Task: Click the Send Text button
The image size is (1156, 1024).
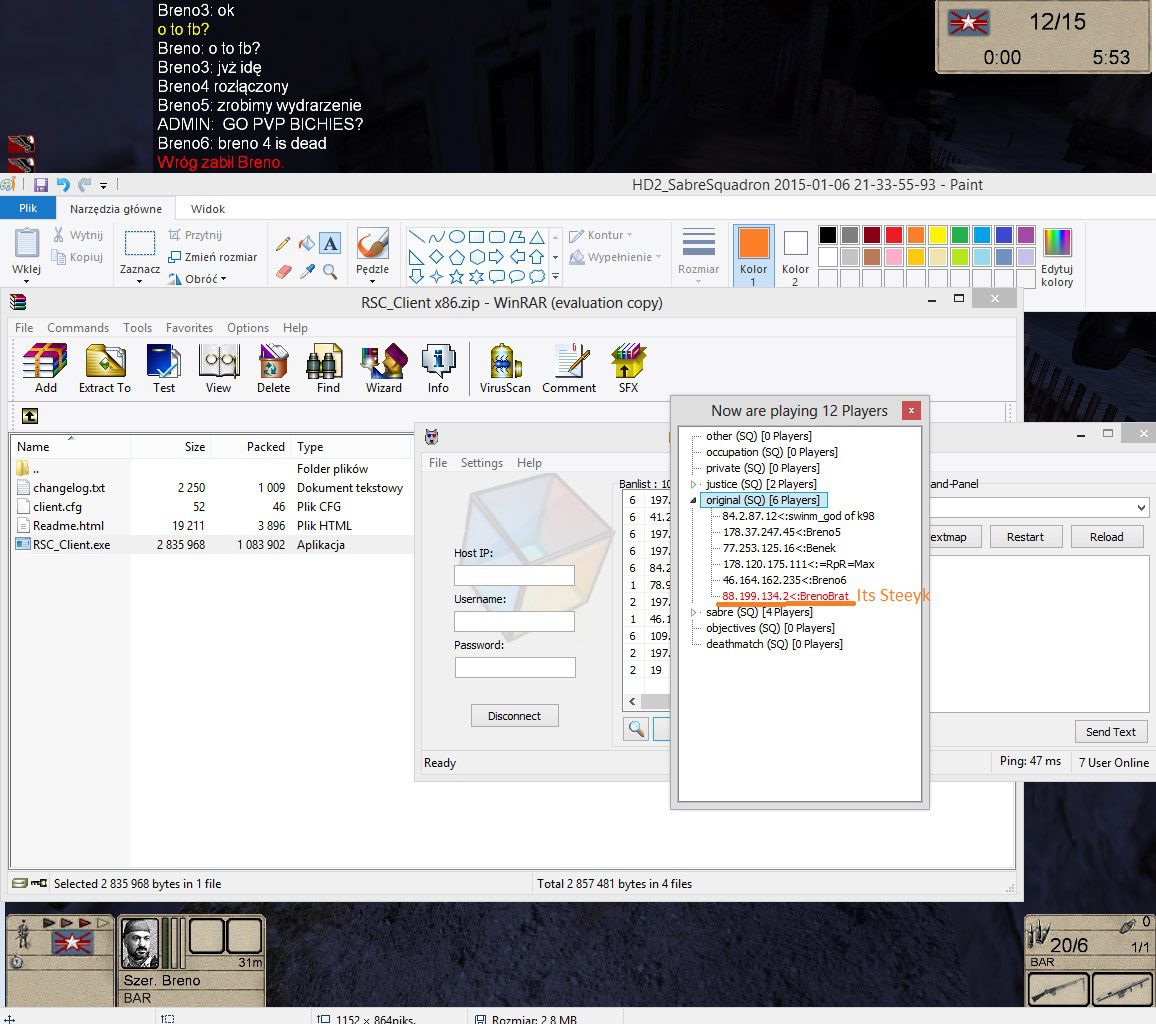Action: pyautogui.click(x=1110, y=732)
